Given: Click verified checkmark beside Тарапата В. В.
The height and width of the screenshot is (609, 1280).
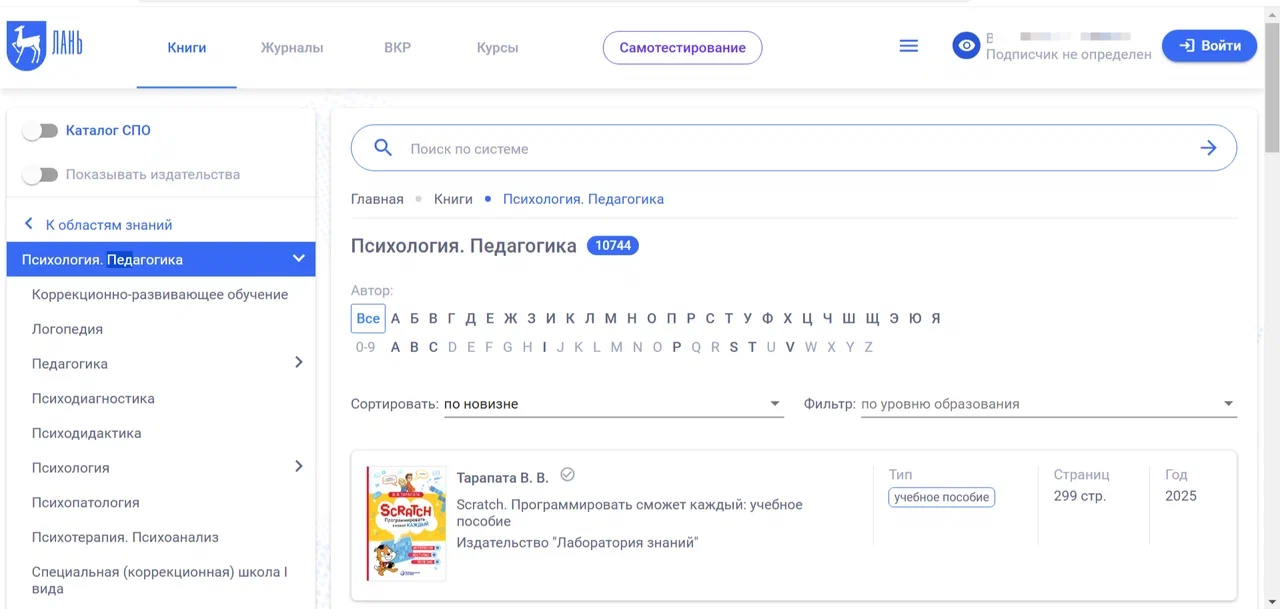Looking at the screenshot, I should [567, 475].
